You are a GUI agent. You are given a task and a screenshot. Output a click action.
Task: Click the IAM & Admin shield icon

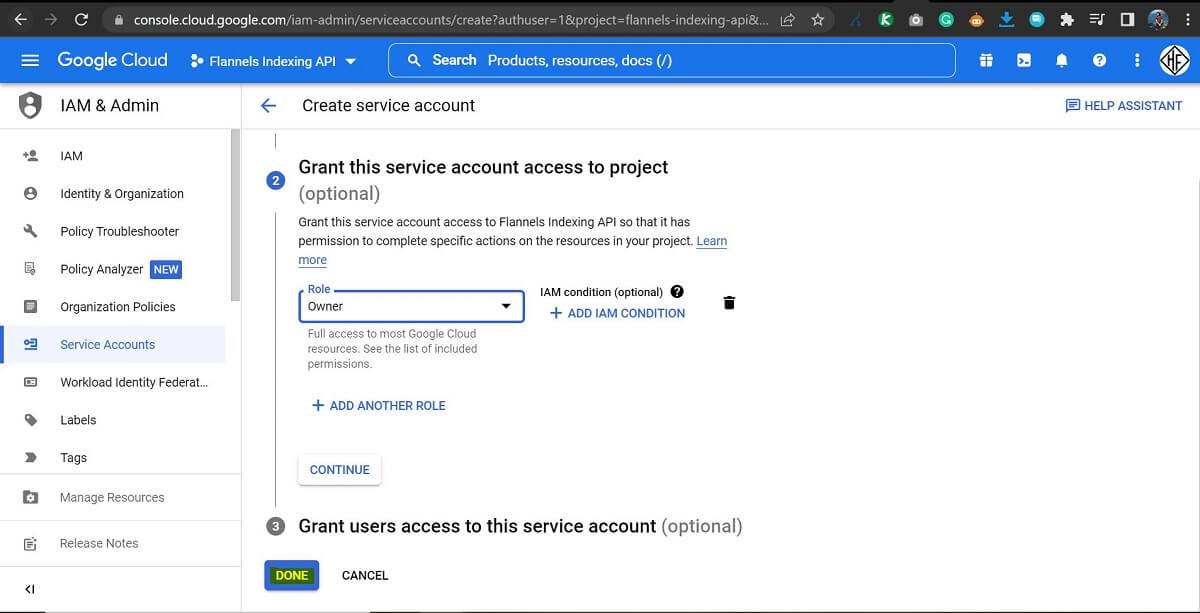[31, 105]
